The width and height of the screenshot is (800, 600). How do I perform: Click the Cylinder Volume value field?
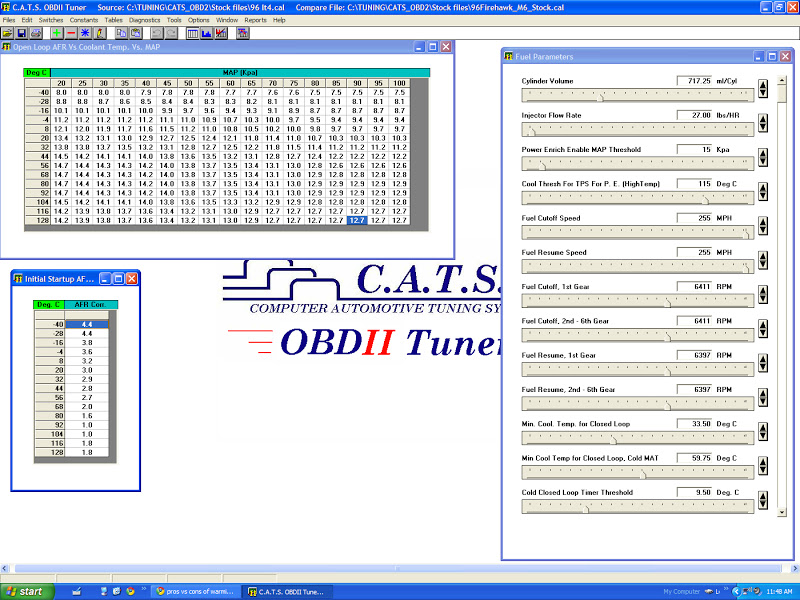pyautogui.click(x=694, y=81)
